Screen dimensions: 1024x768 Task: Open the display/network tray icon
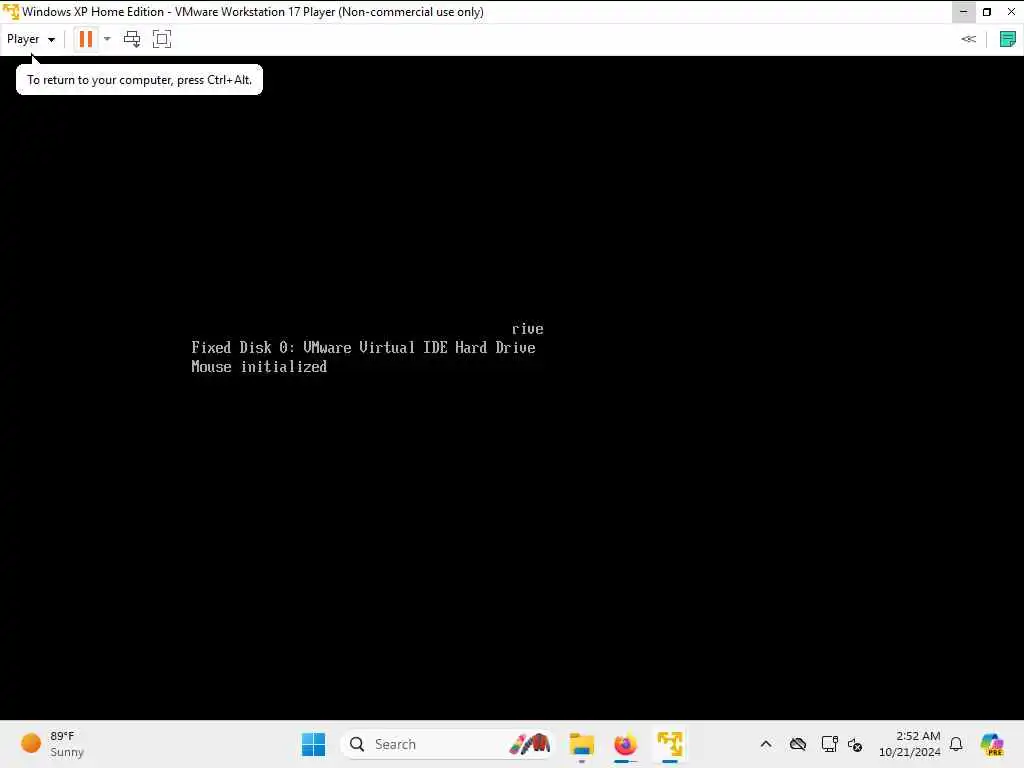click(x=829, y=744)
